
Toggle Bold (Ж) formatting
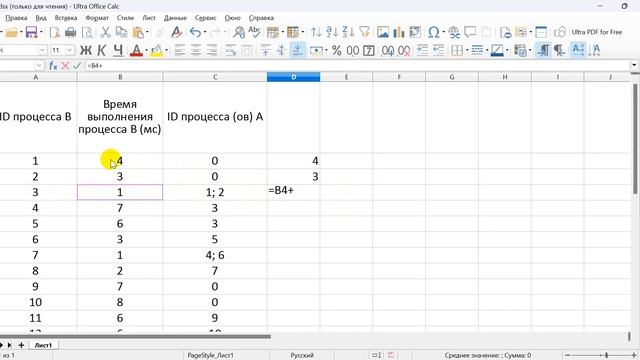[85, 50]
